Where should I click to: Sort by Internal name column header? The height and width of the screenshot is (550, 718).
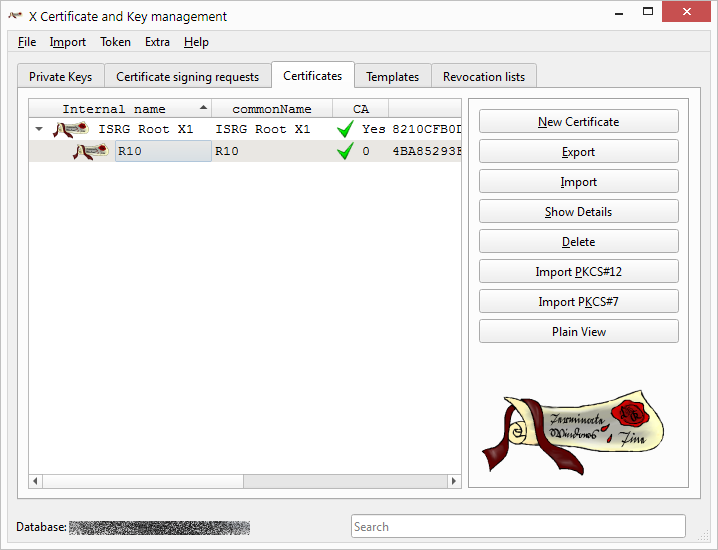[x=120, y=109]
